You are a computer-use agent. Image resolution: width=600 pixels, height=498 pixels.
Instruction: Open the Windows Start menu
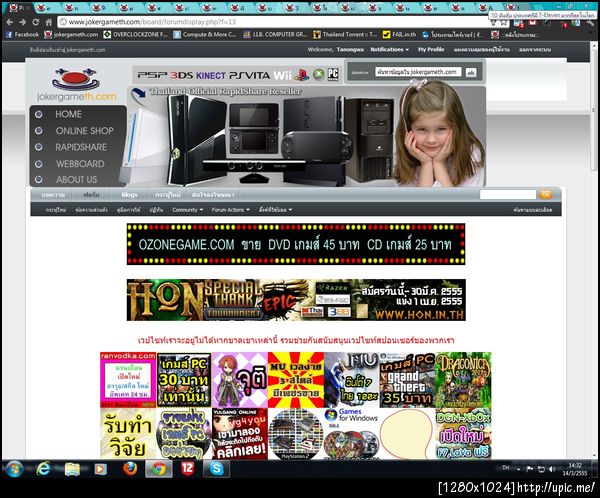tap(15, 469)
